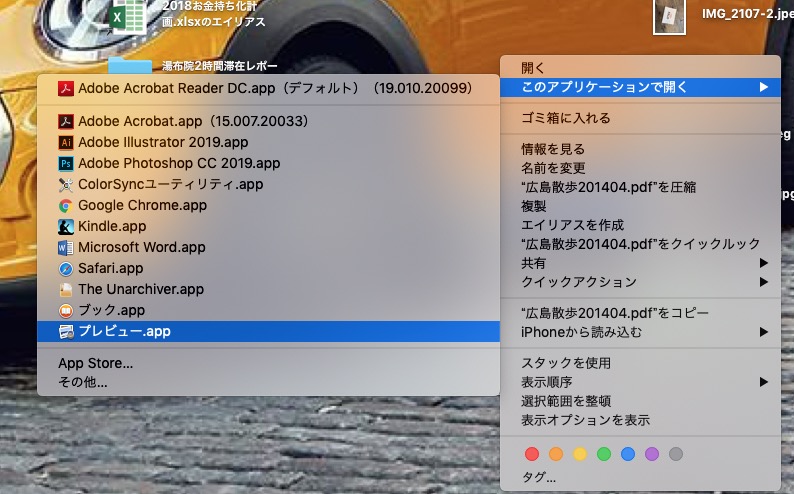Click the Microsoft Word app icon
Viewport: 794px width, 494px height.
coord(66,247)
